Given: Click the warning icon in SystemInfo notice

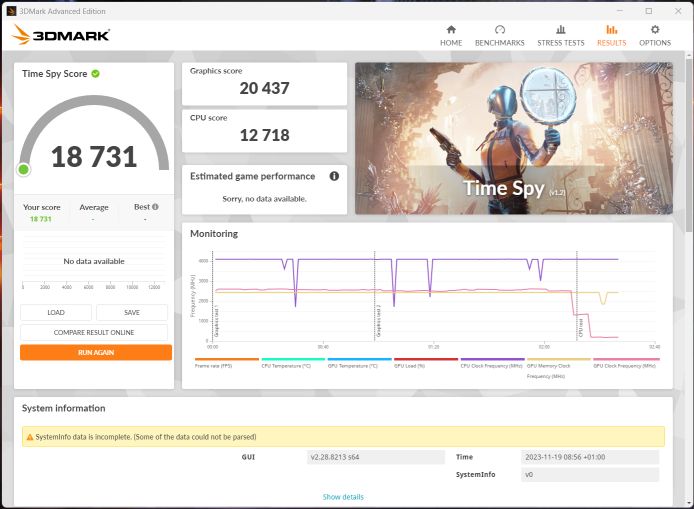Looking at the screenshot, I should [30, 437].
